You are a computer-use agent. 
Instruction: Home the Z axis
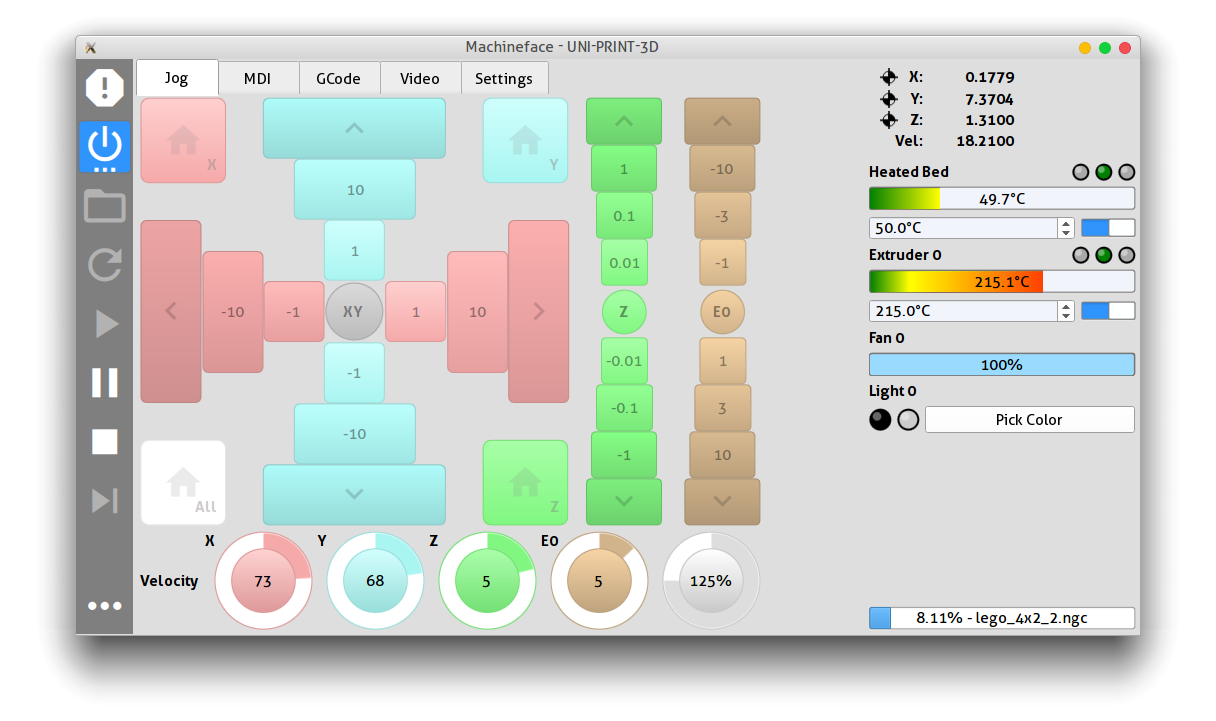[x=525, y=483]
